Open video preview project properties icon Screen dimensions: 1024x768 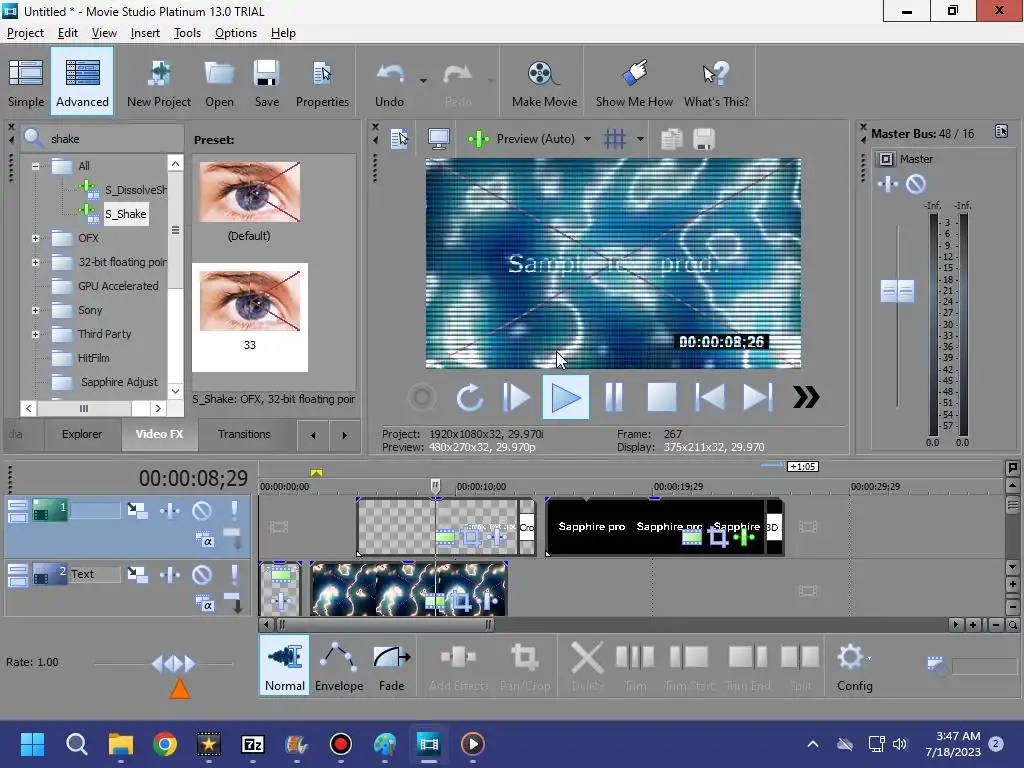[x=399, y=138]
